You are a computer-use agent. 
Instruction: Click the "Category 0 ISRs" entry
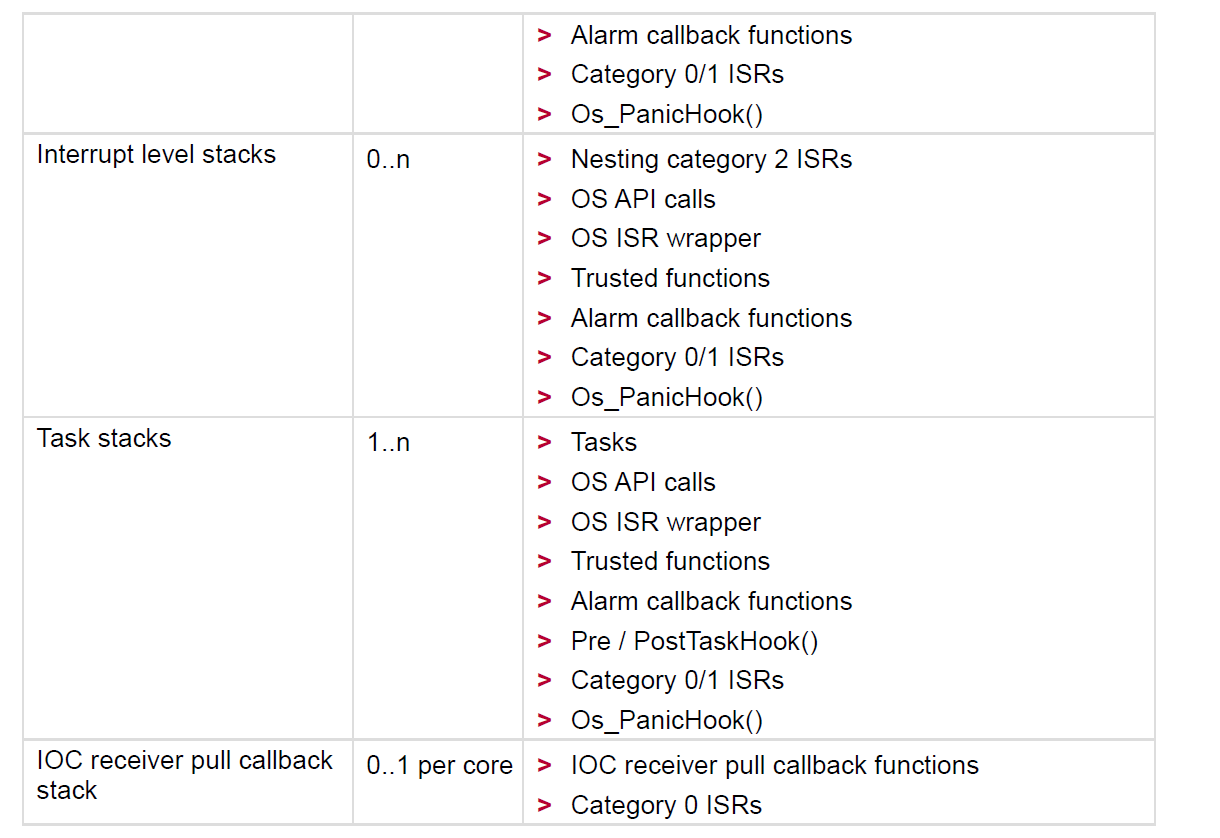666,805
